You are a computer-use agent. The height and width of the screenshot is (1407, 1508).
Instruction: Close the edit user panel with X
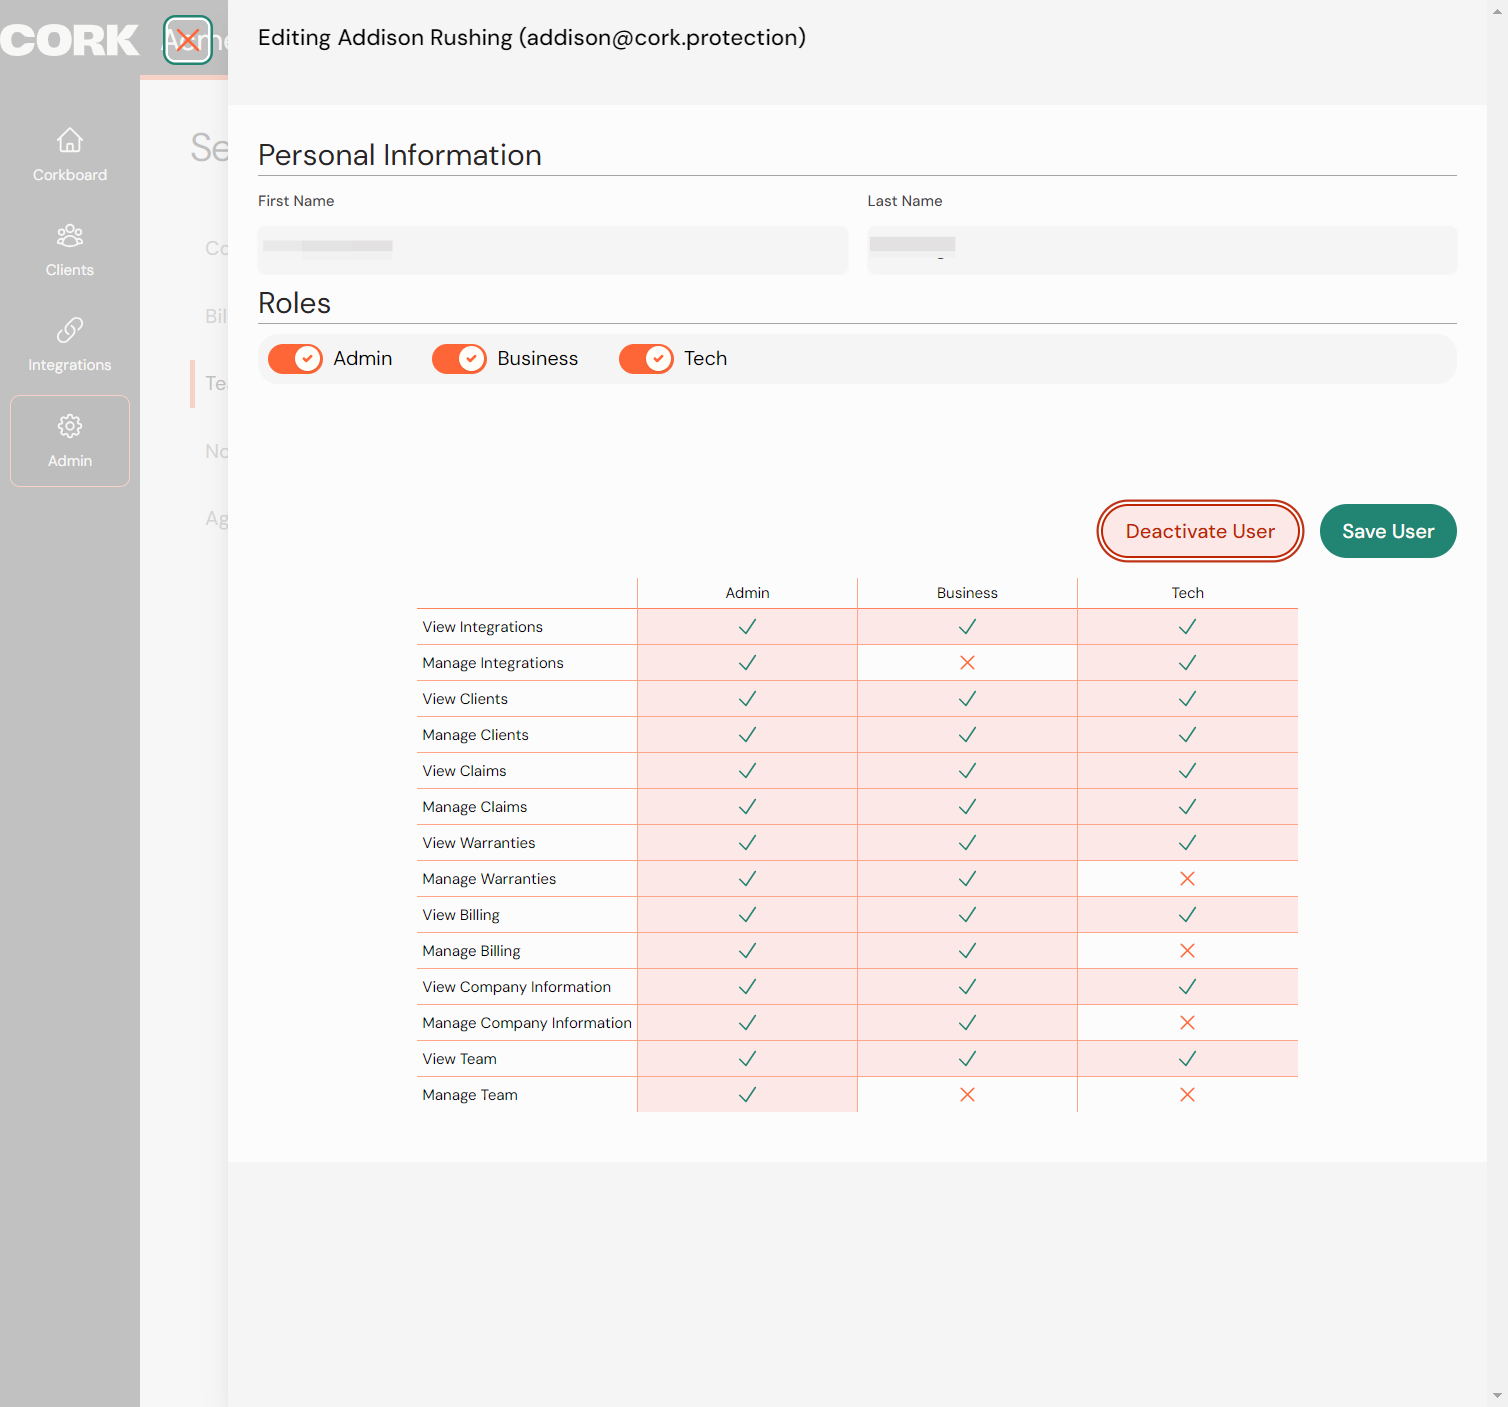(188, 40)
